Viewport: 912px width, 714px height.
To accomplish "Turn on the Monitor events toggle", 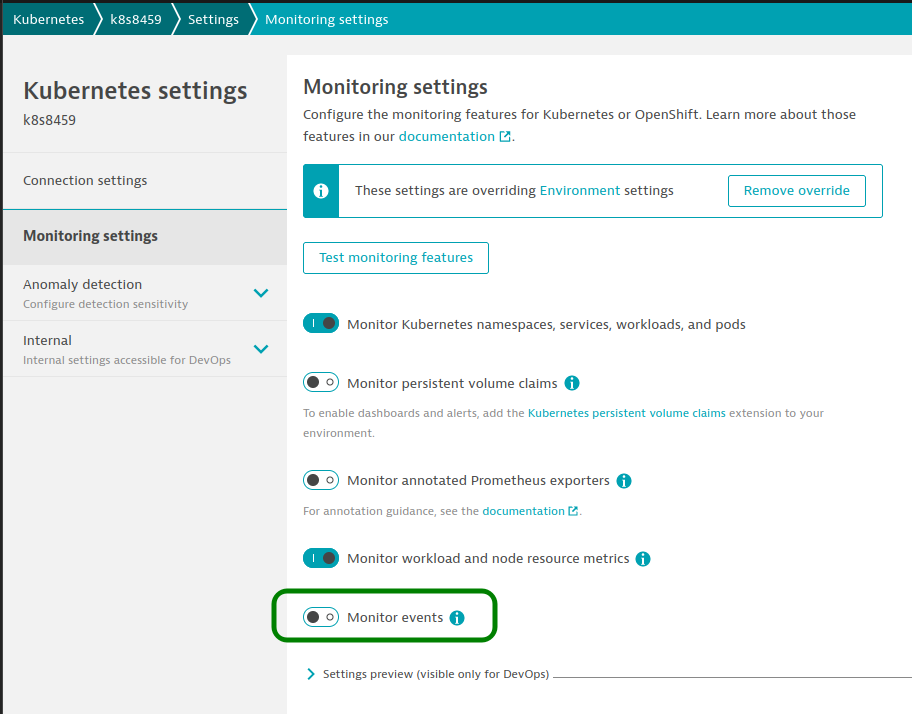I will 320,616.
